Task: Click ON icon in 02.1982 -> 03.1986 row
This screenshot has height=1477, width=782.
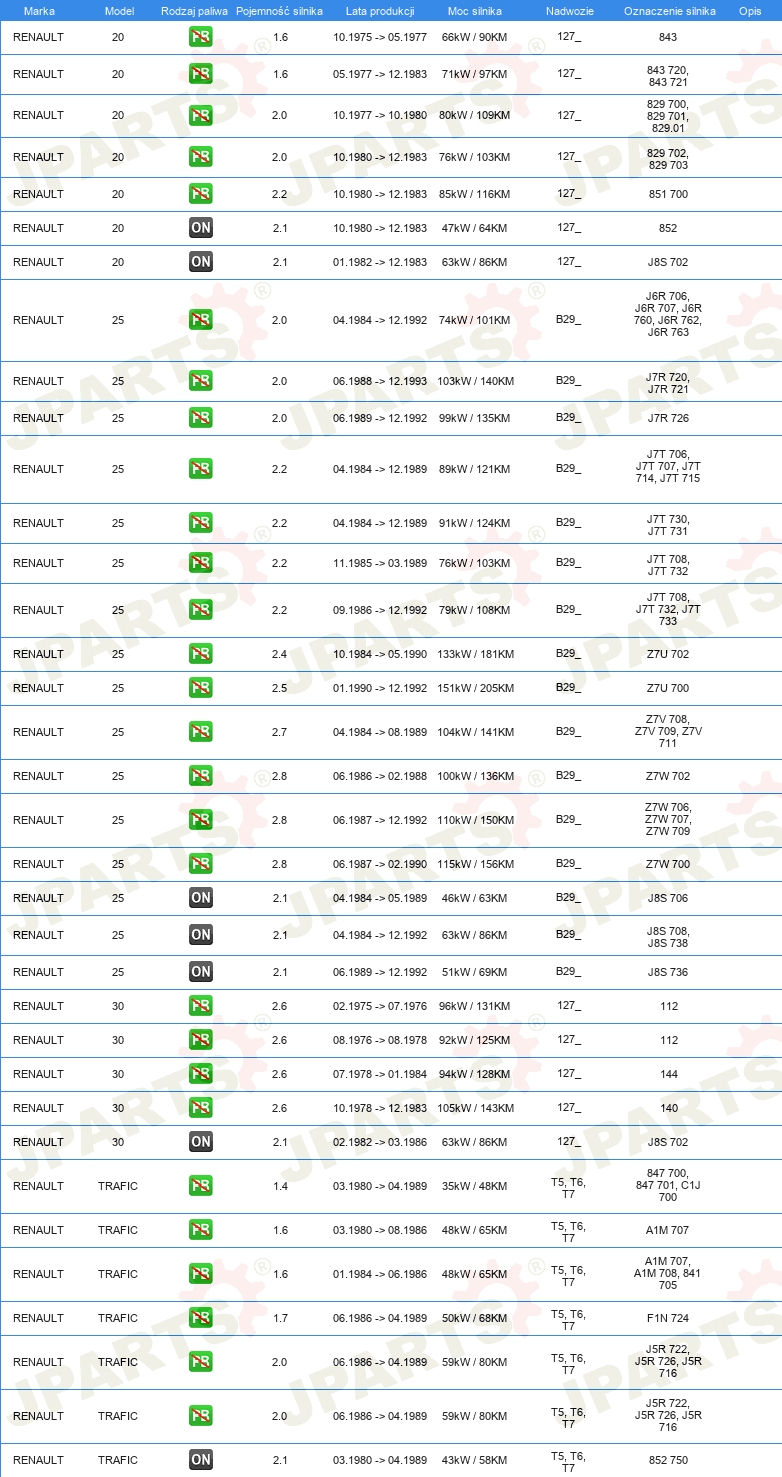Action: tap(200, 1143)
